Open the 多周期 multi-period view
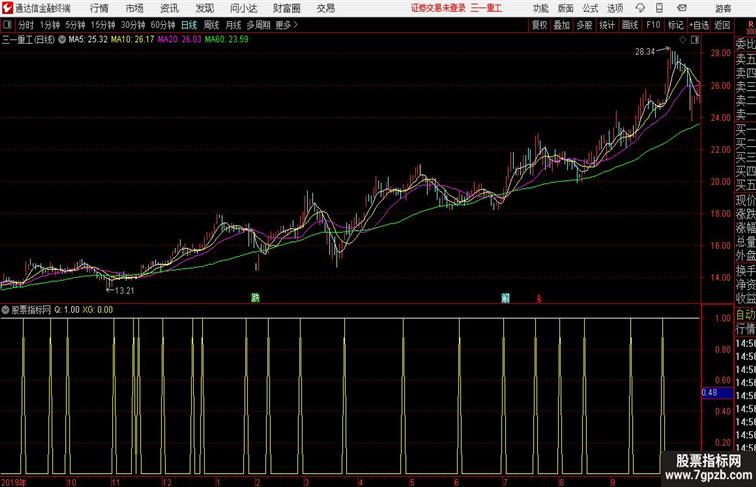Image resolution: width=756 pixels, height=487 pixels. pos(258,25)
